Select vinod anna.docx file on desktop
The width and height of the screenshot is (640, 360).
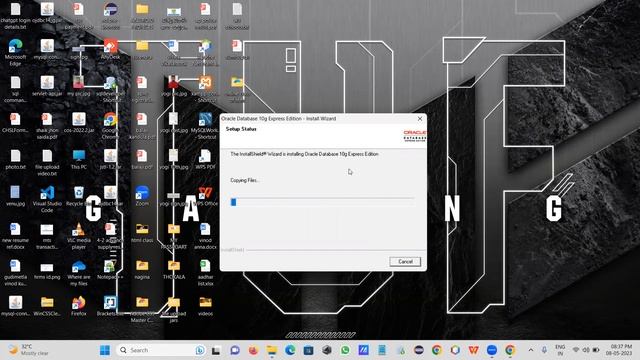tap(205, 236)
